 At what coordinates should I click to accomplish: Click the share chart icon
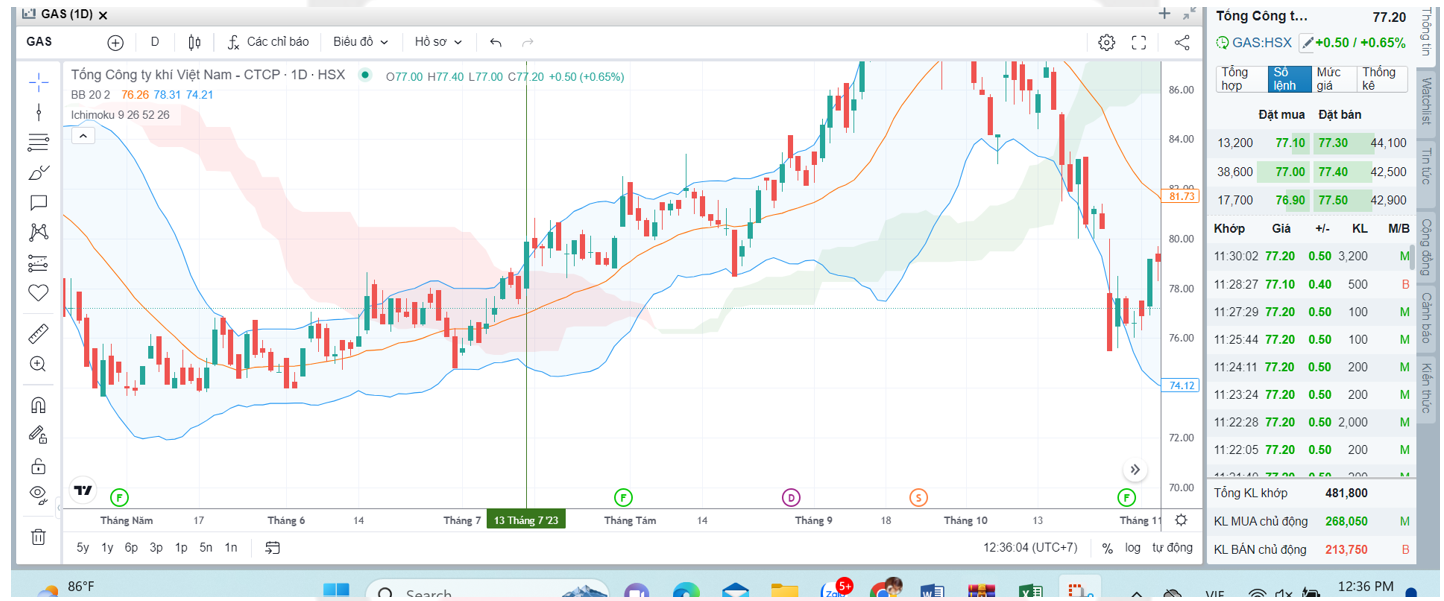1181,42
